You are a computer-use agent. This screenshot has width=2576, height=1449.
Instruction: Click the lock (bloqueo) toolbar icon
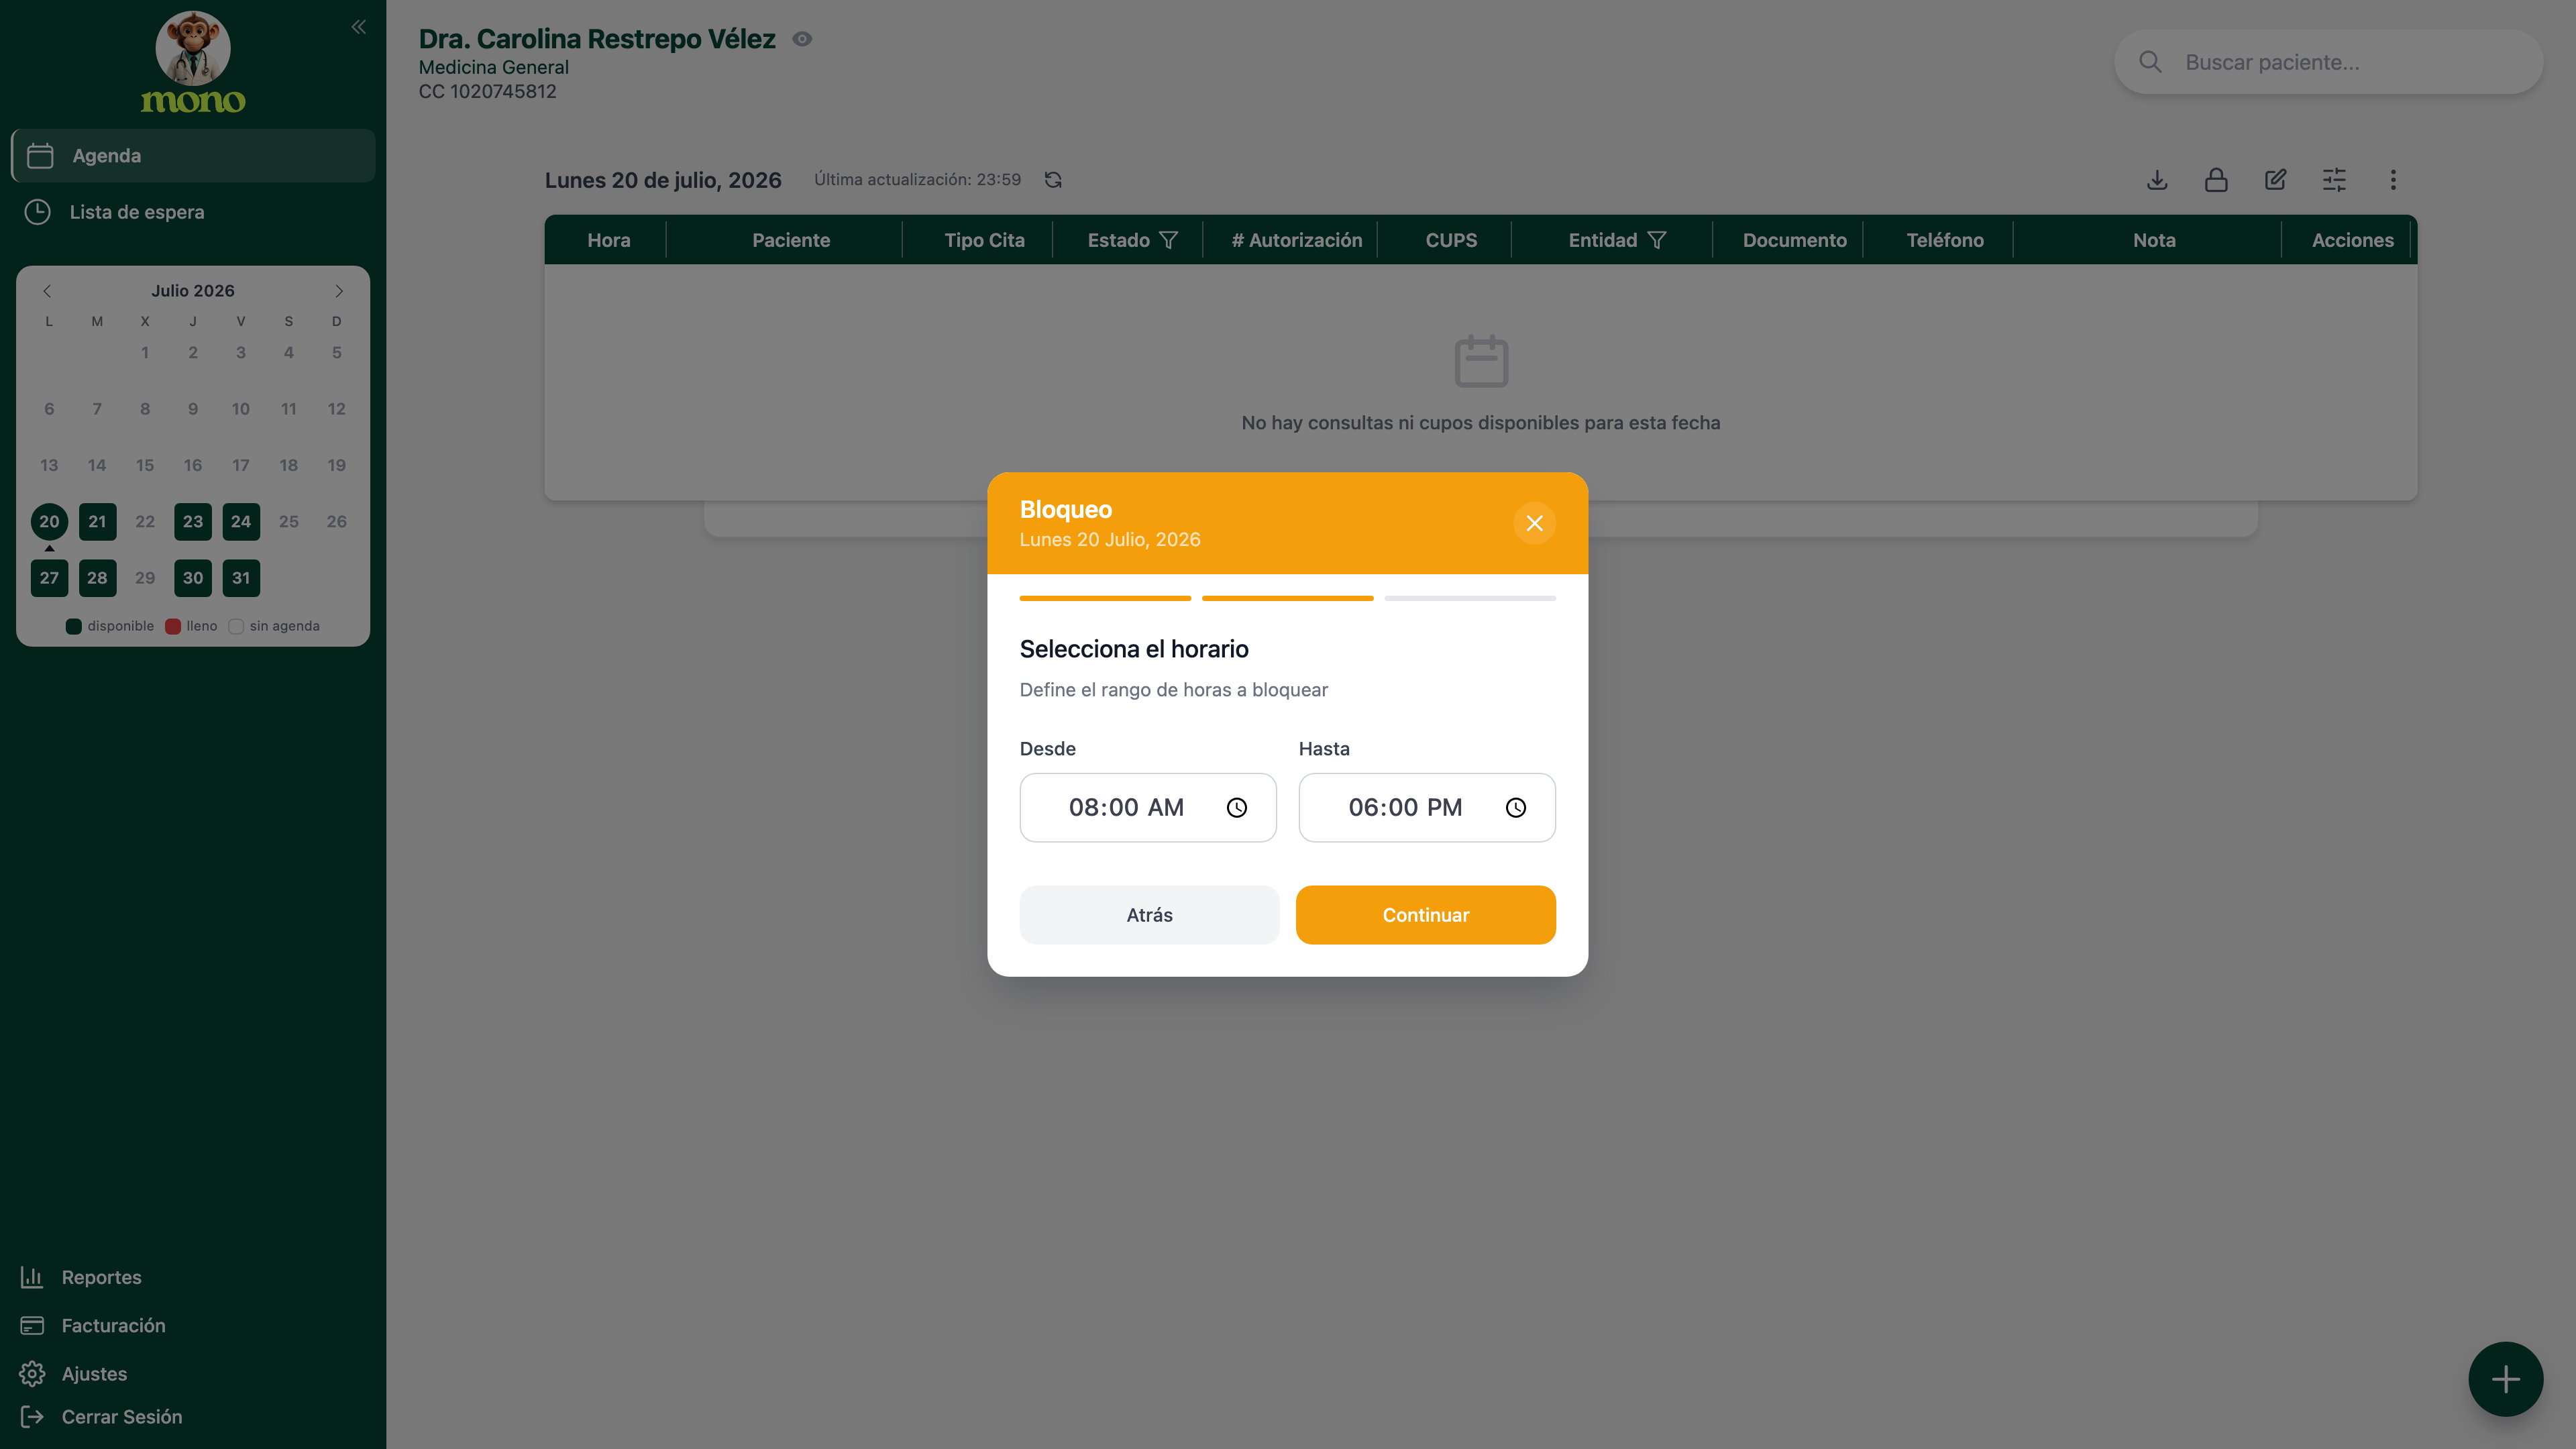pyautogui.click(x=2216, y=180)
